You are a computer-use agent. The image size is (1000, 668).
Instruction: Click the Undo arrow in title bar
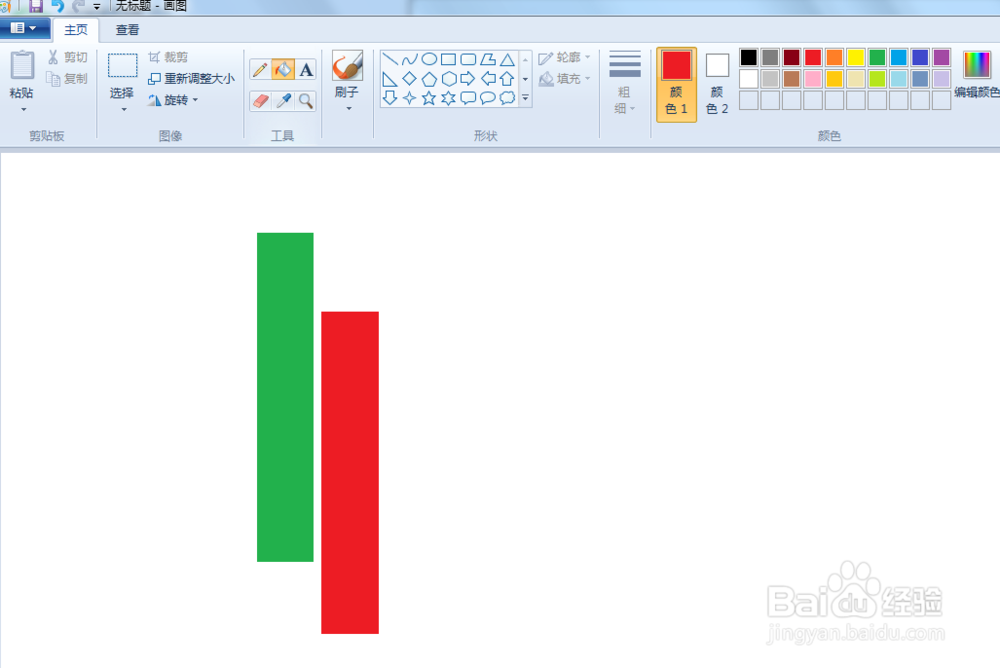pyautogui.click(x=57, y=6)
